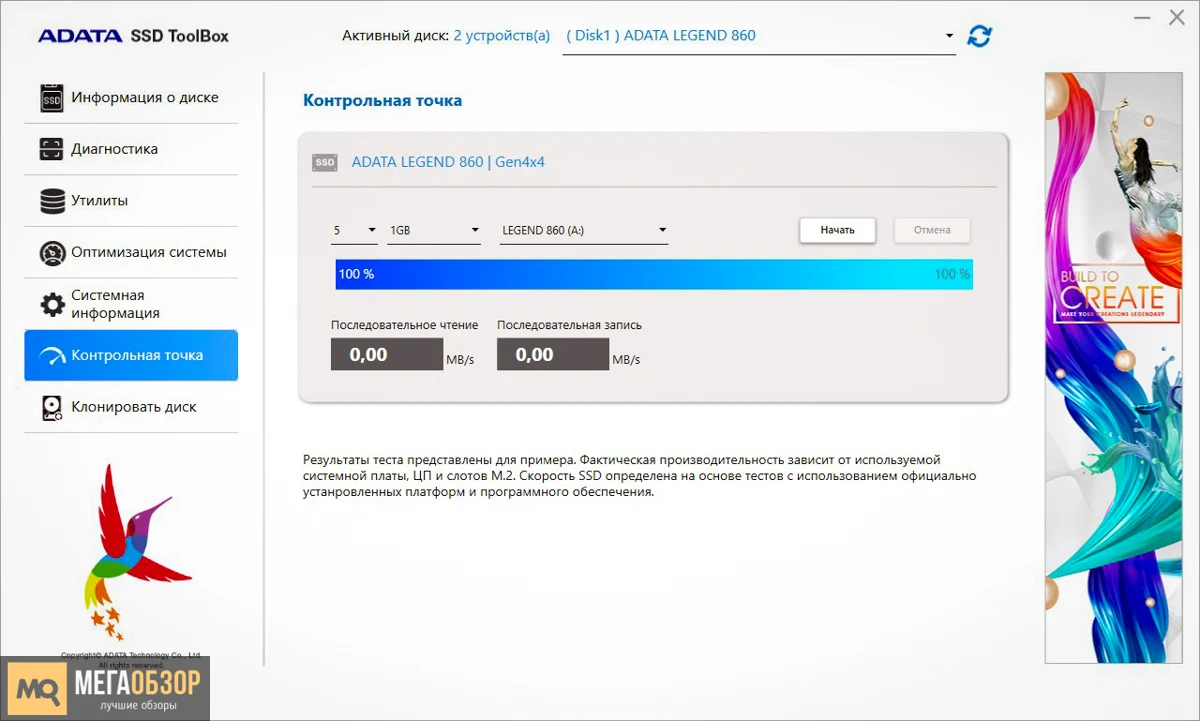
Task: Click the sequential write value 0,00
Action: click(x=553, y=355)
